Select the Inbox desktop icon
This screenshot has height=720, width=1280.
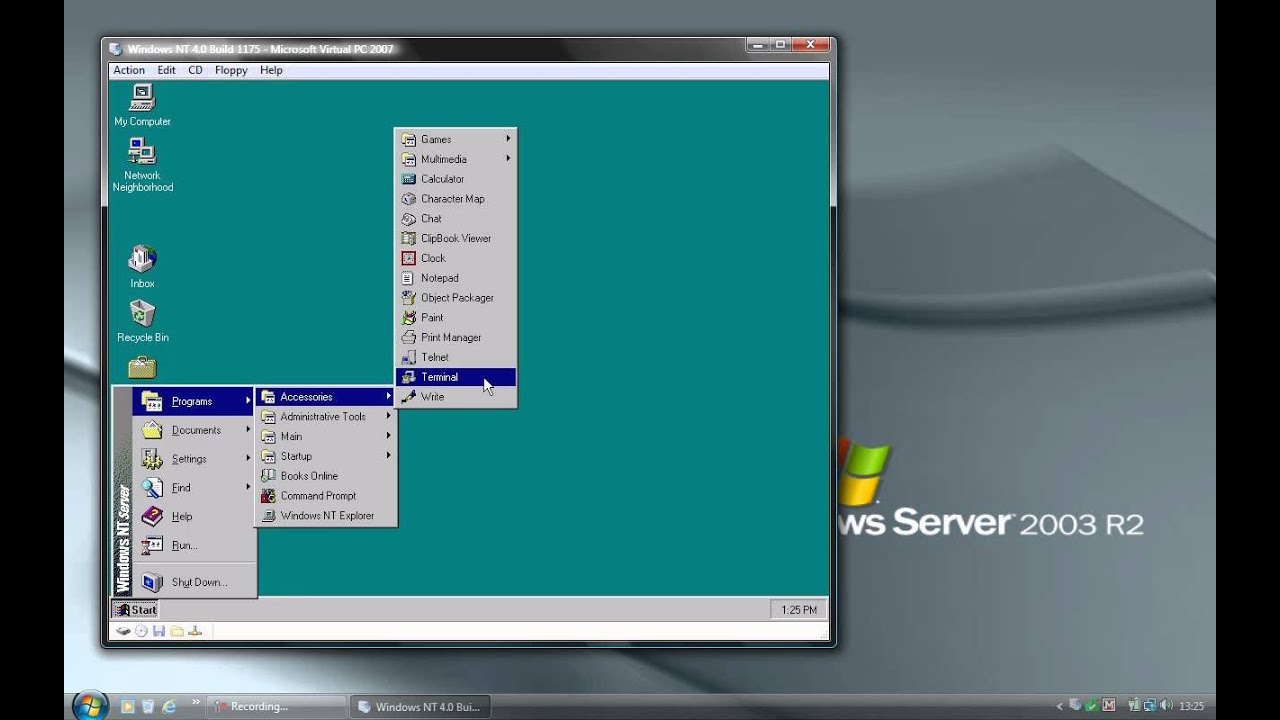click(142, 267)
